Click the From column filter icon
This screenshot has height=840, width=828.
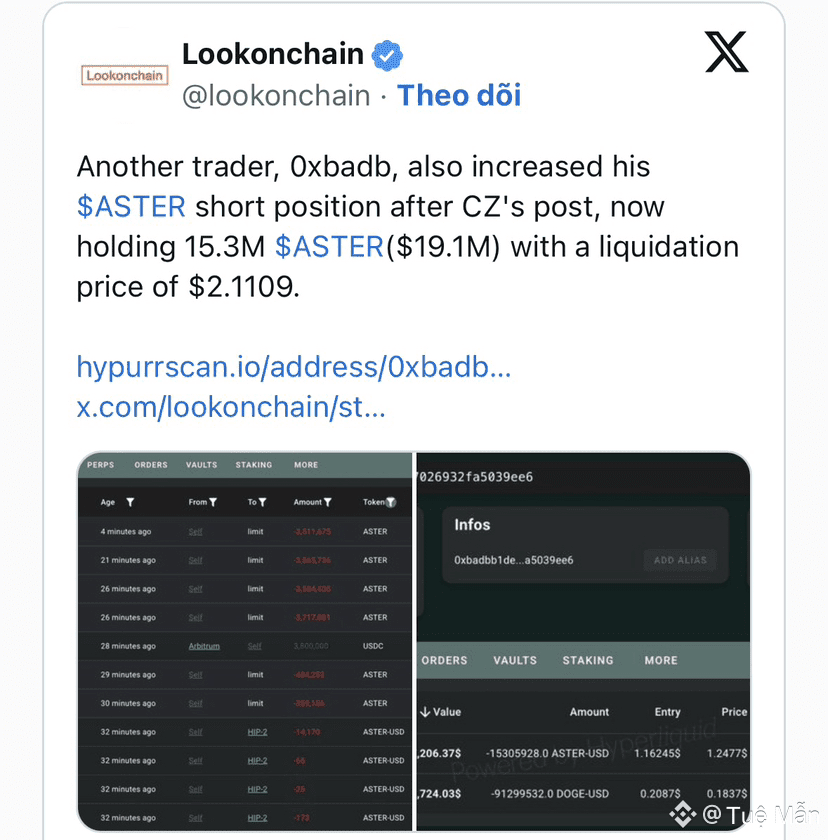213,502
